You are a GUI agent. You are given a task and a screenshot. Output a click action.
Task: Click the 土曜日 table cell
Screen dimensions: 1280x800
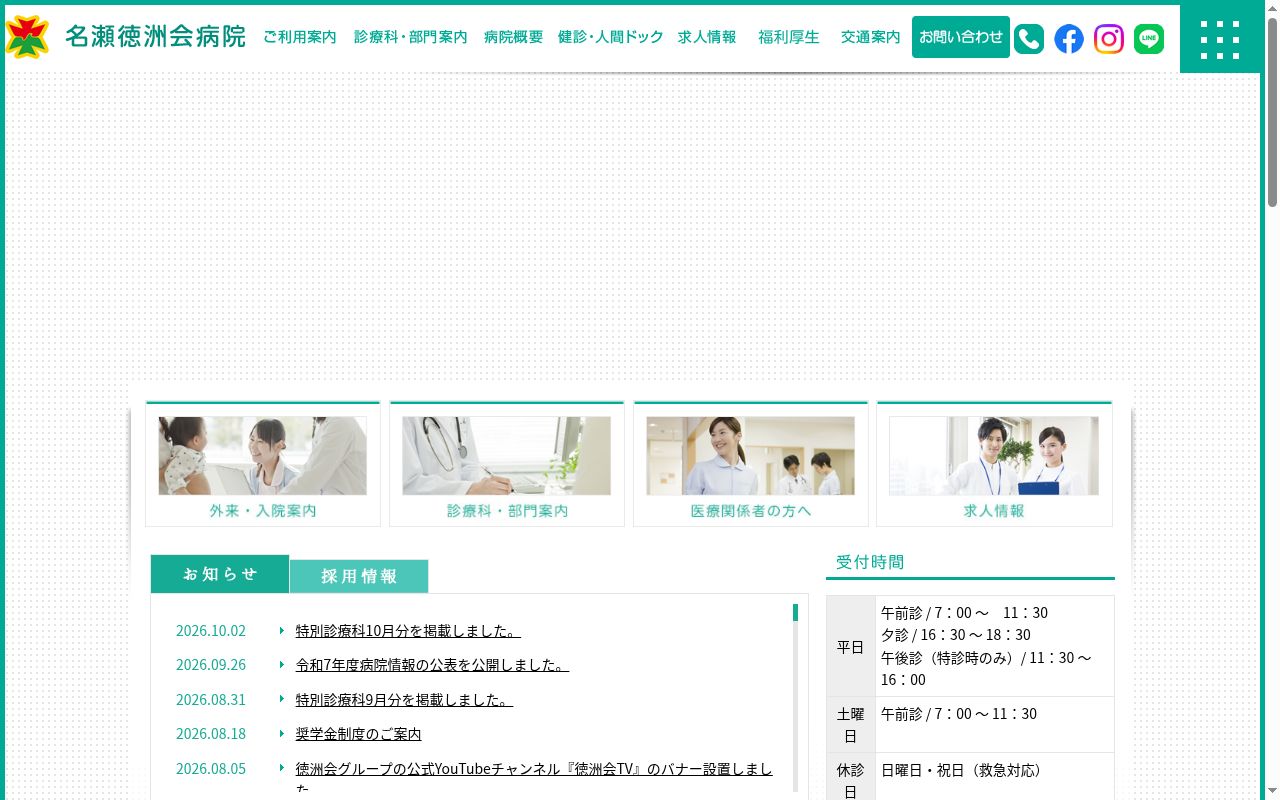click(851, 725)
